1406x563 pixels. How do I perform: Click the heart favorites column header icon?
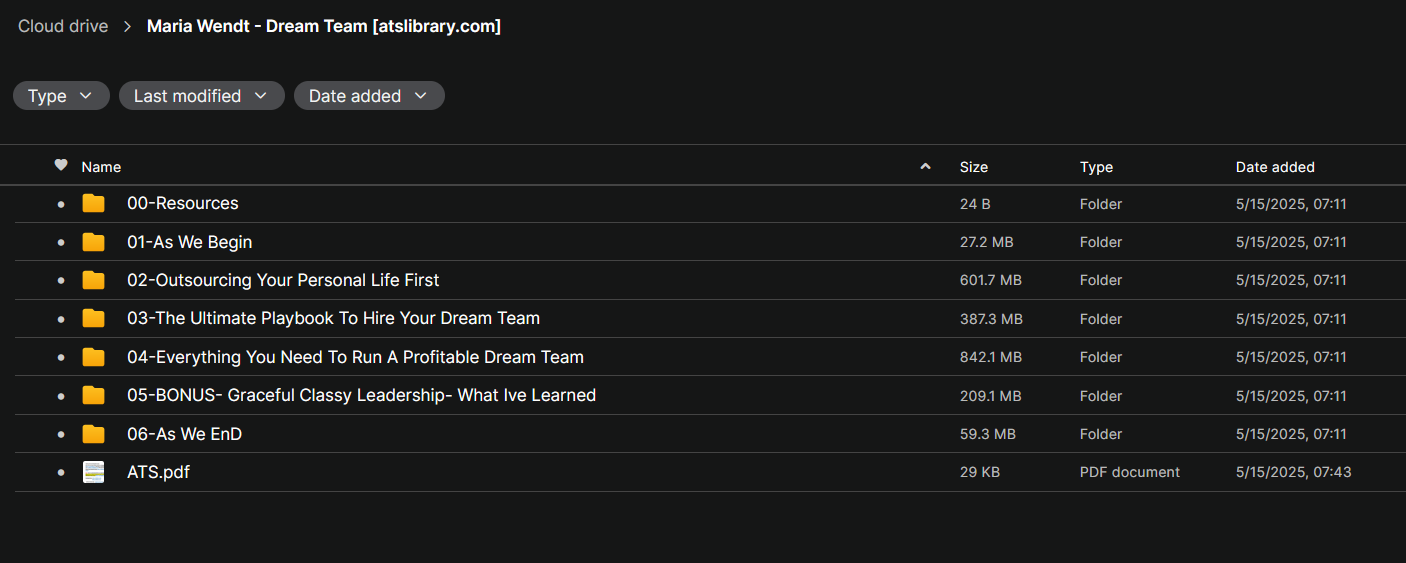tap(61, 166)
